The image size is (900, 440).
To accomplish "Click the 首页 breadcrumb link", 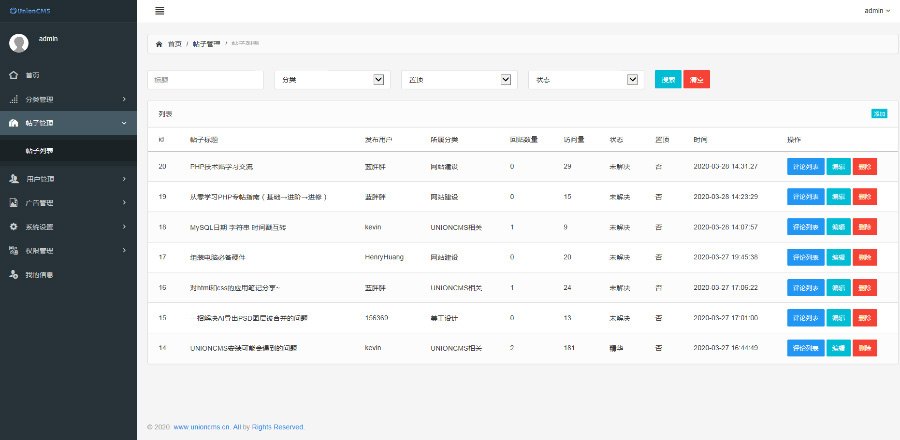I will (174, 44).
